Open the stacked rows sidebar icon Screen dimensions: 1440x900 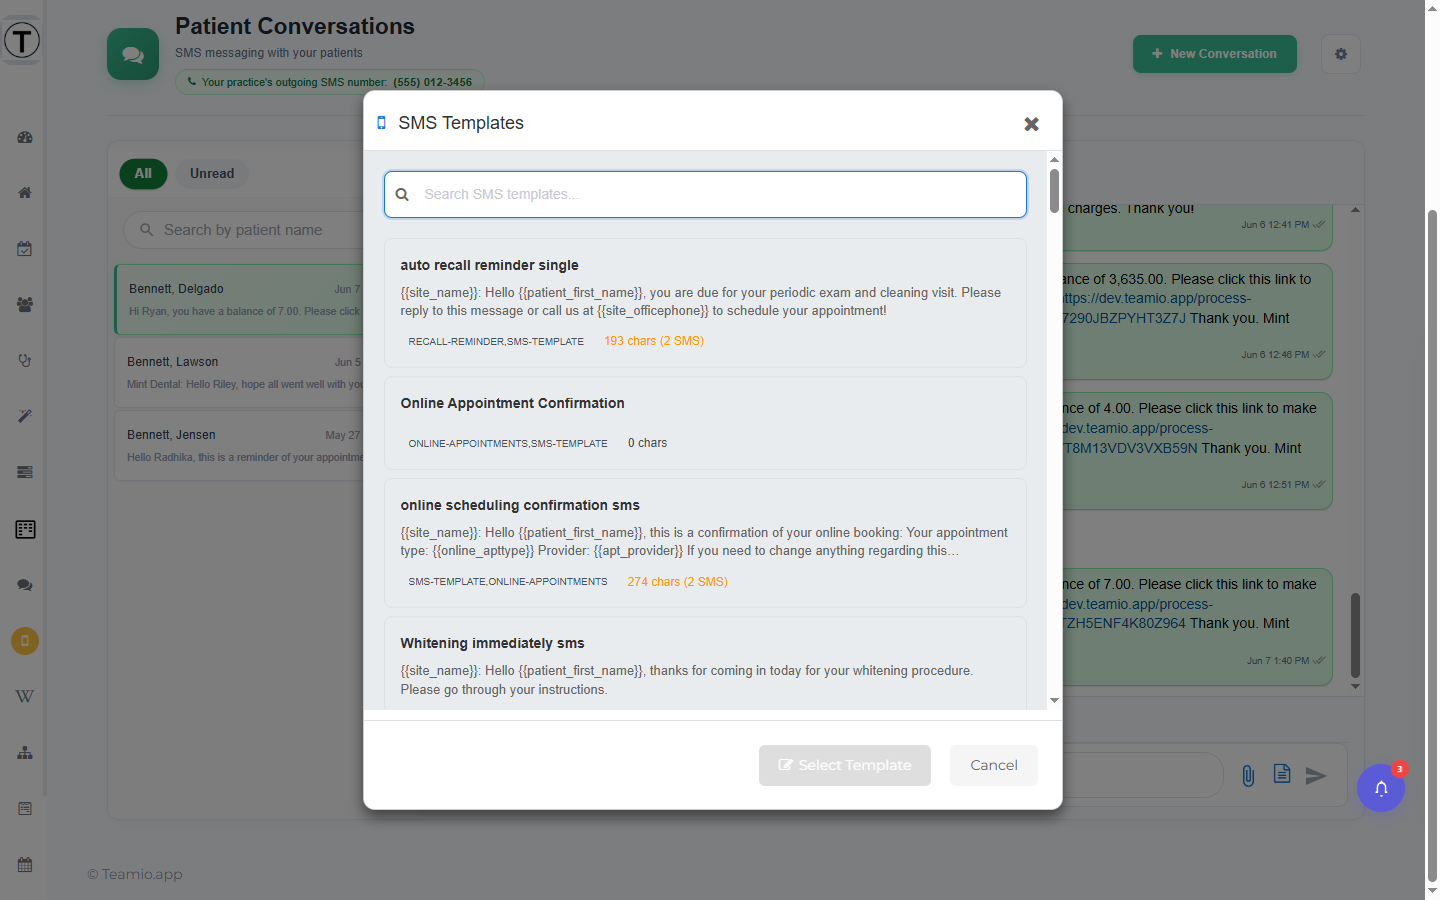(x=25, y=472)
